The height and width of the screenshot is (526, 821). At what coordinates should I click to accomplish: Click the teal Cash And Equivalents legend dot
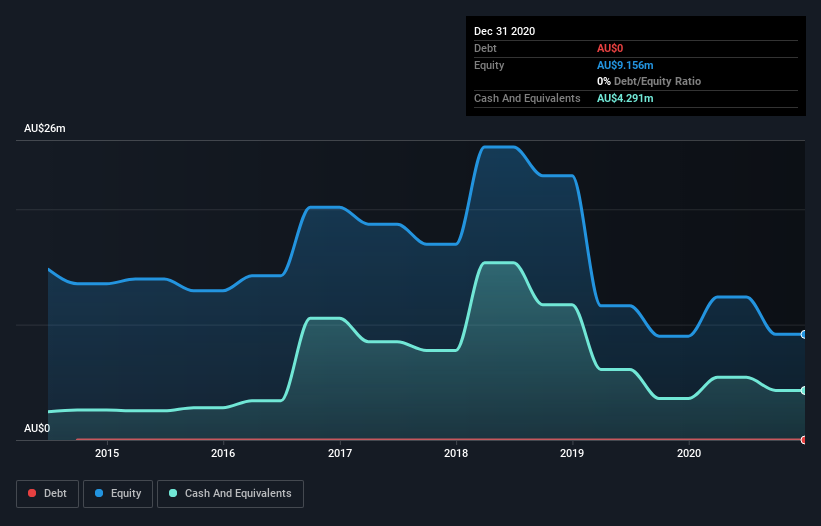pos(173,493)
